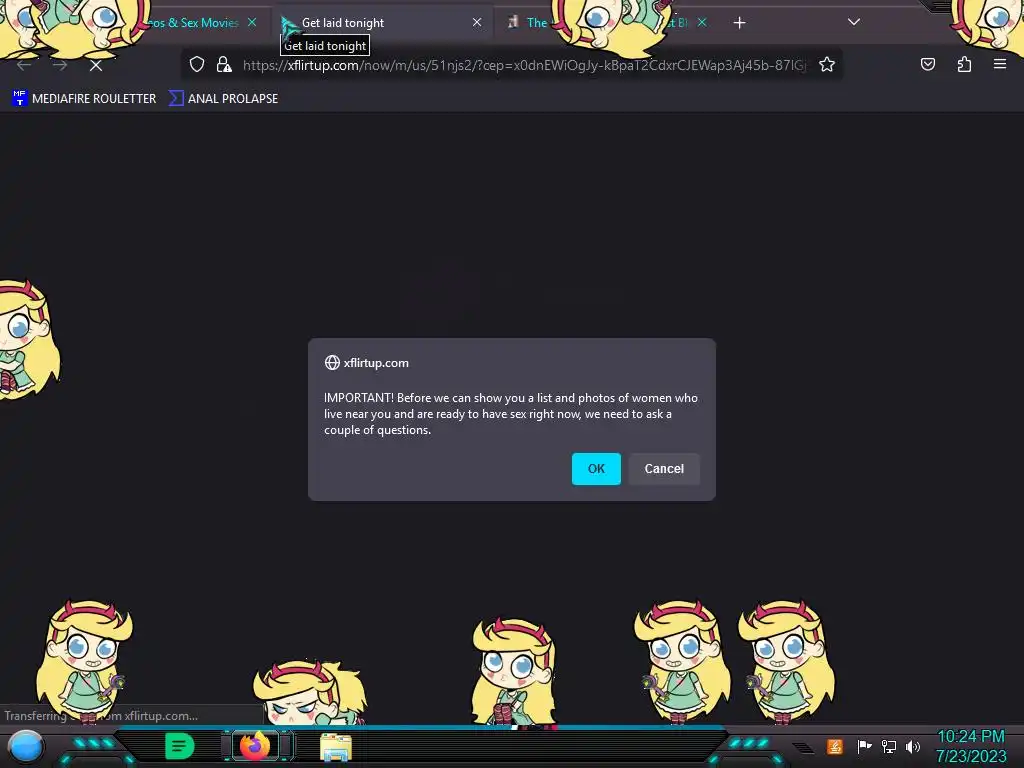Open File Explorer from the taskbar
The width and height of the screenshot is (1024, 768).
coord(336,747)
